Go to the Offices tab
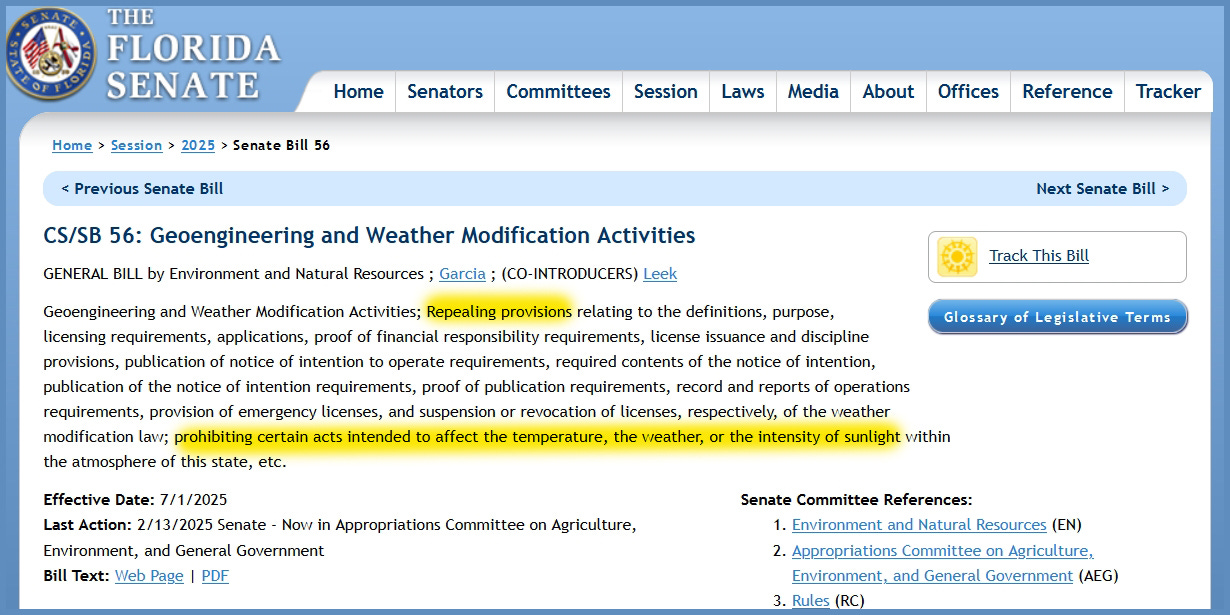Image resolution: width=1230 pixels, height=615 pixels. click(x=968, y=91)
